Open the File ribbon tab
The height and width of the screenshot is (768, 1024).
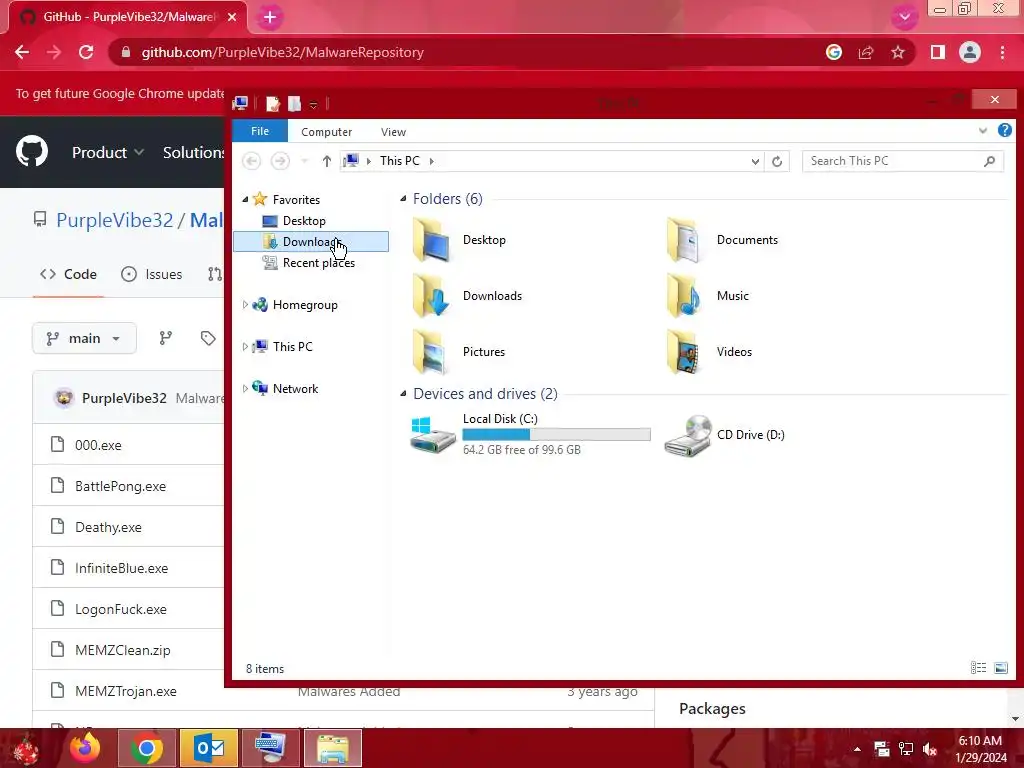[260, 131]
